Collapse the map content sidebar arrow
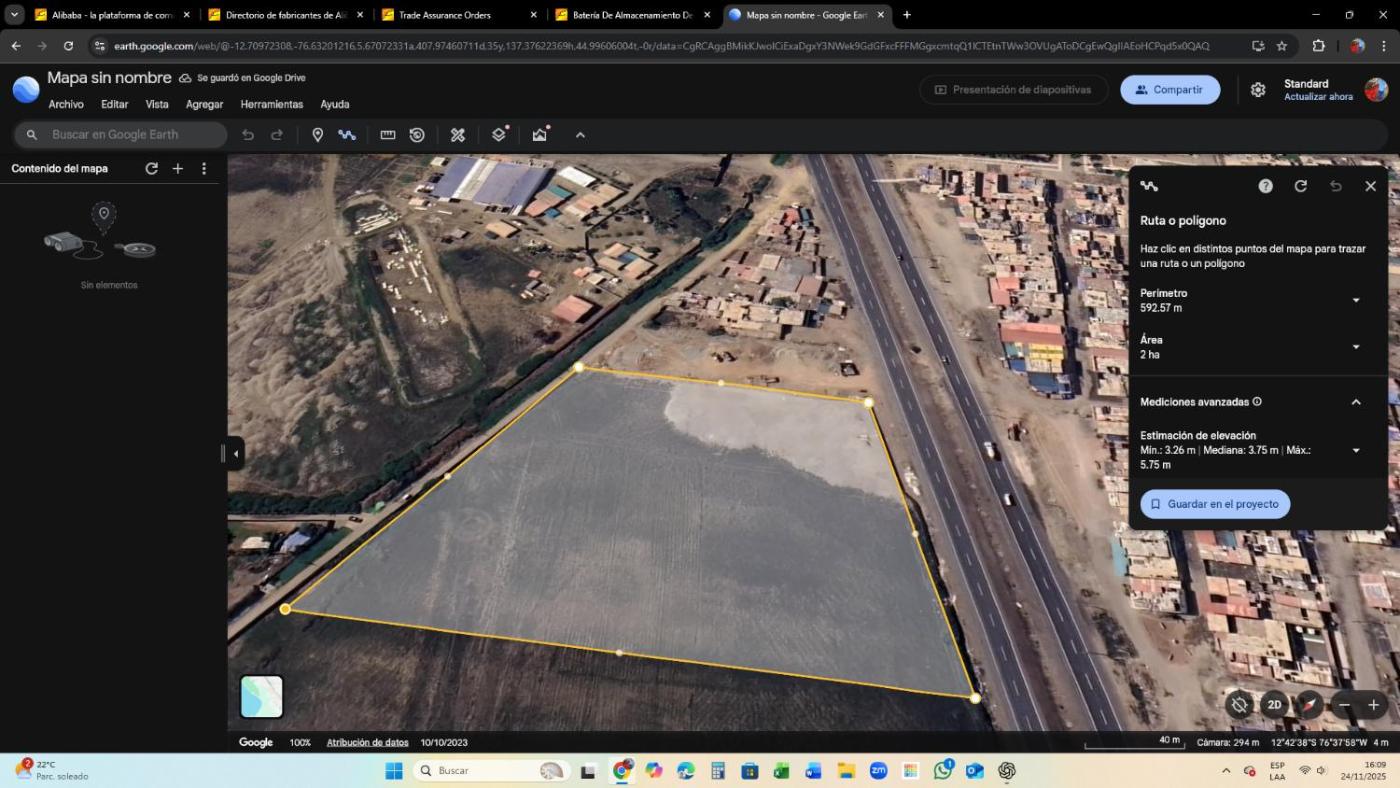 point(235,454)
